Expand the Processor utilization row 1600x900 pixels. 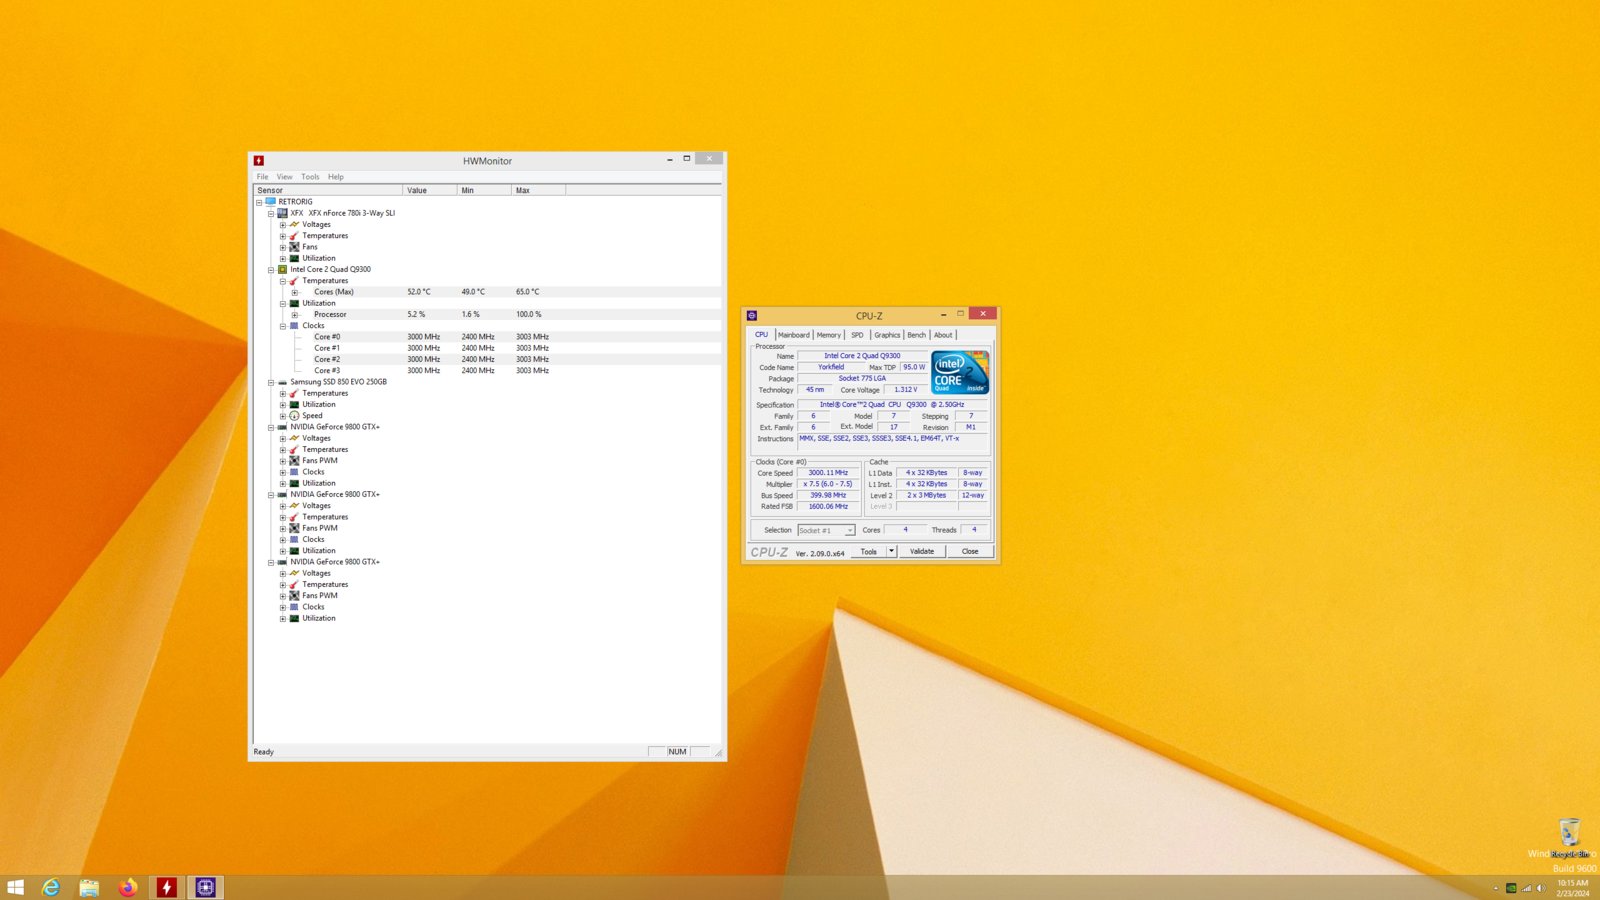295,315
